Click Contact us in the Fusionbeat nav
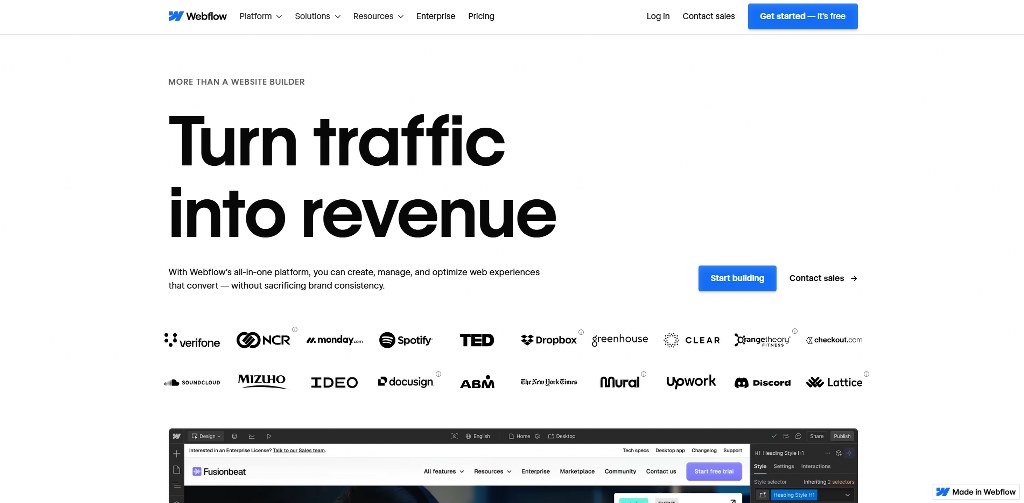 (661, 472)
